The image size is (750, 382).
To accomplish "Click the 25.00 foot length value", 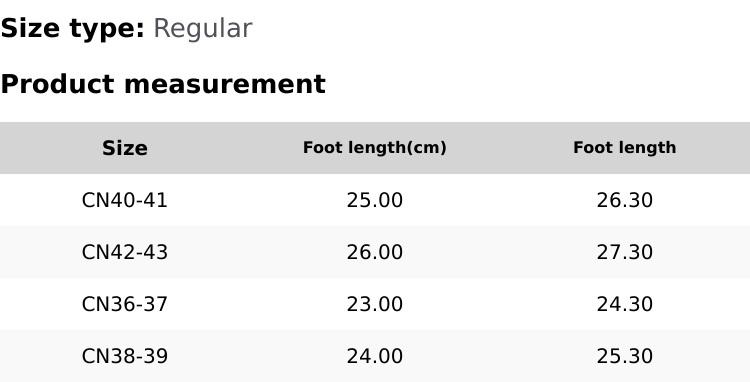I will point(375,200).
